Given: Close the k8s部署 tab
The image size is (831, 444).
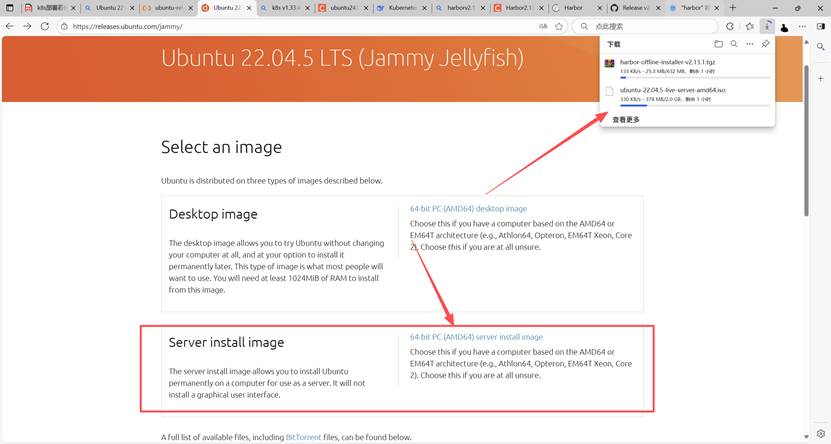Looking at the screenshot, I should tap(73, 8).
